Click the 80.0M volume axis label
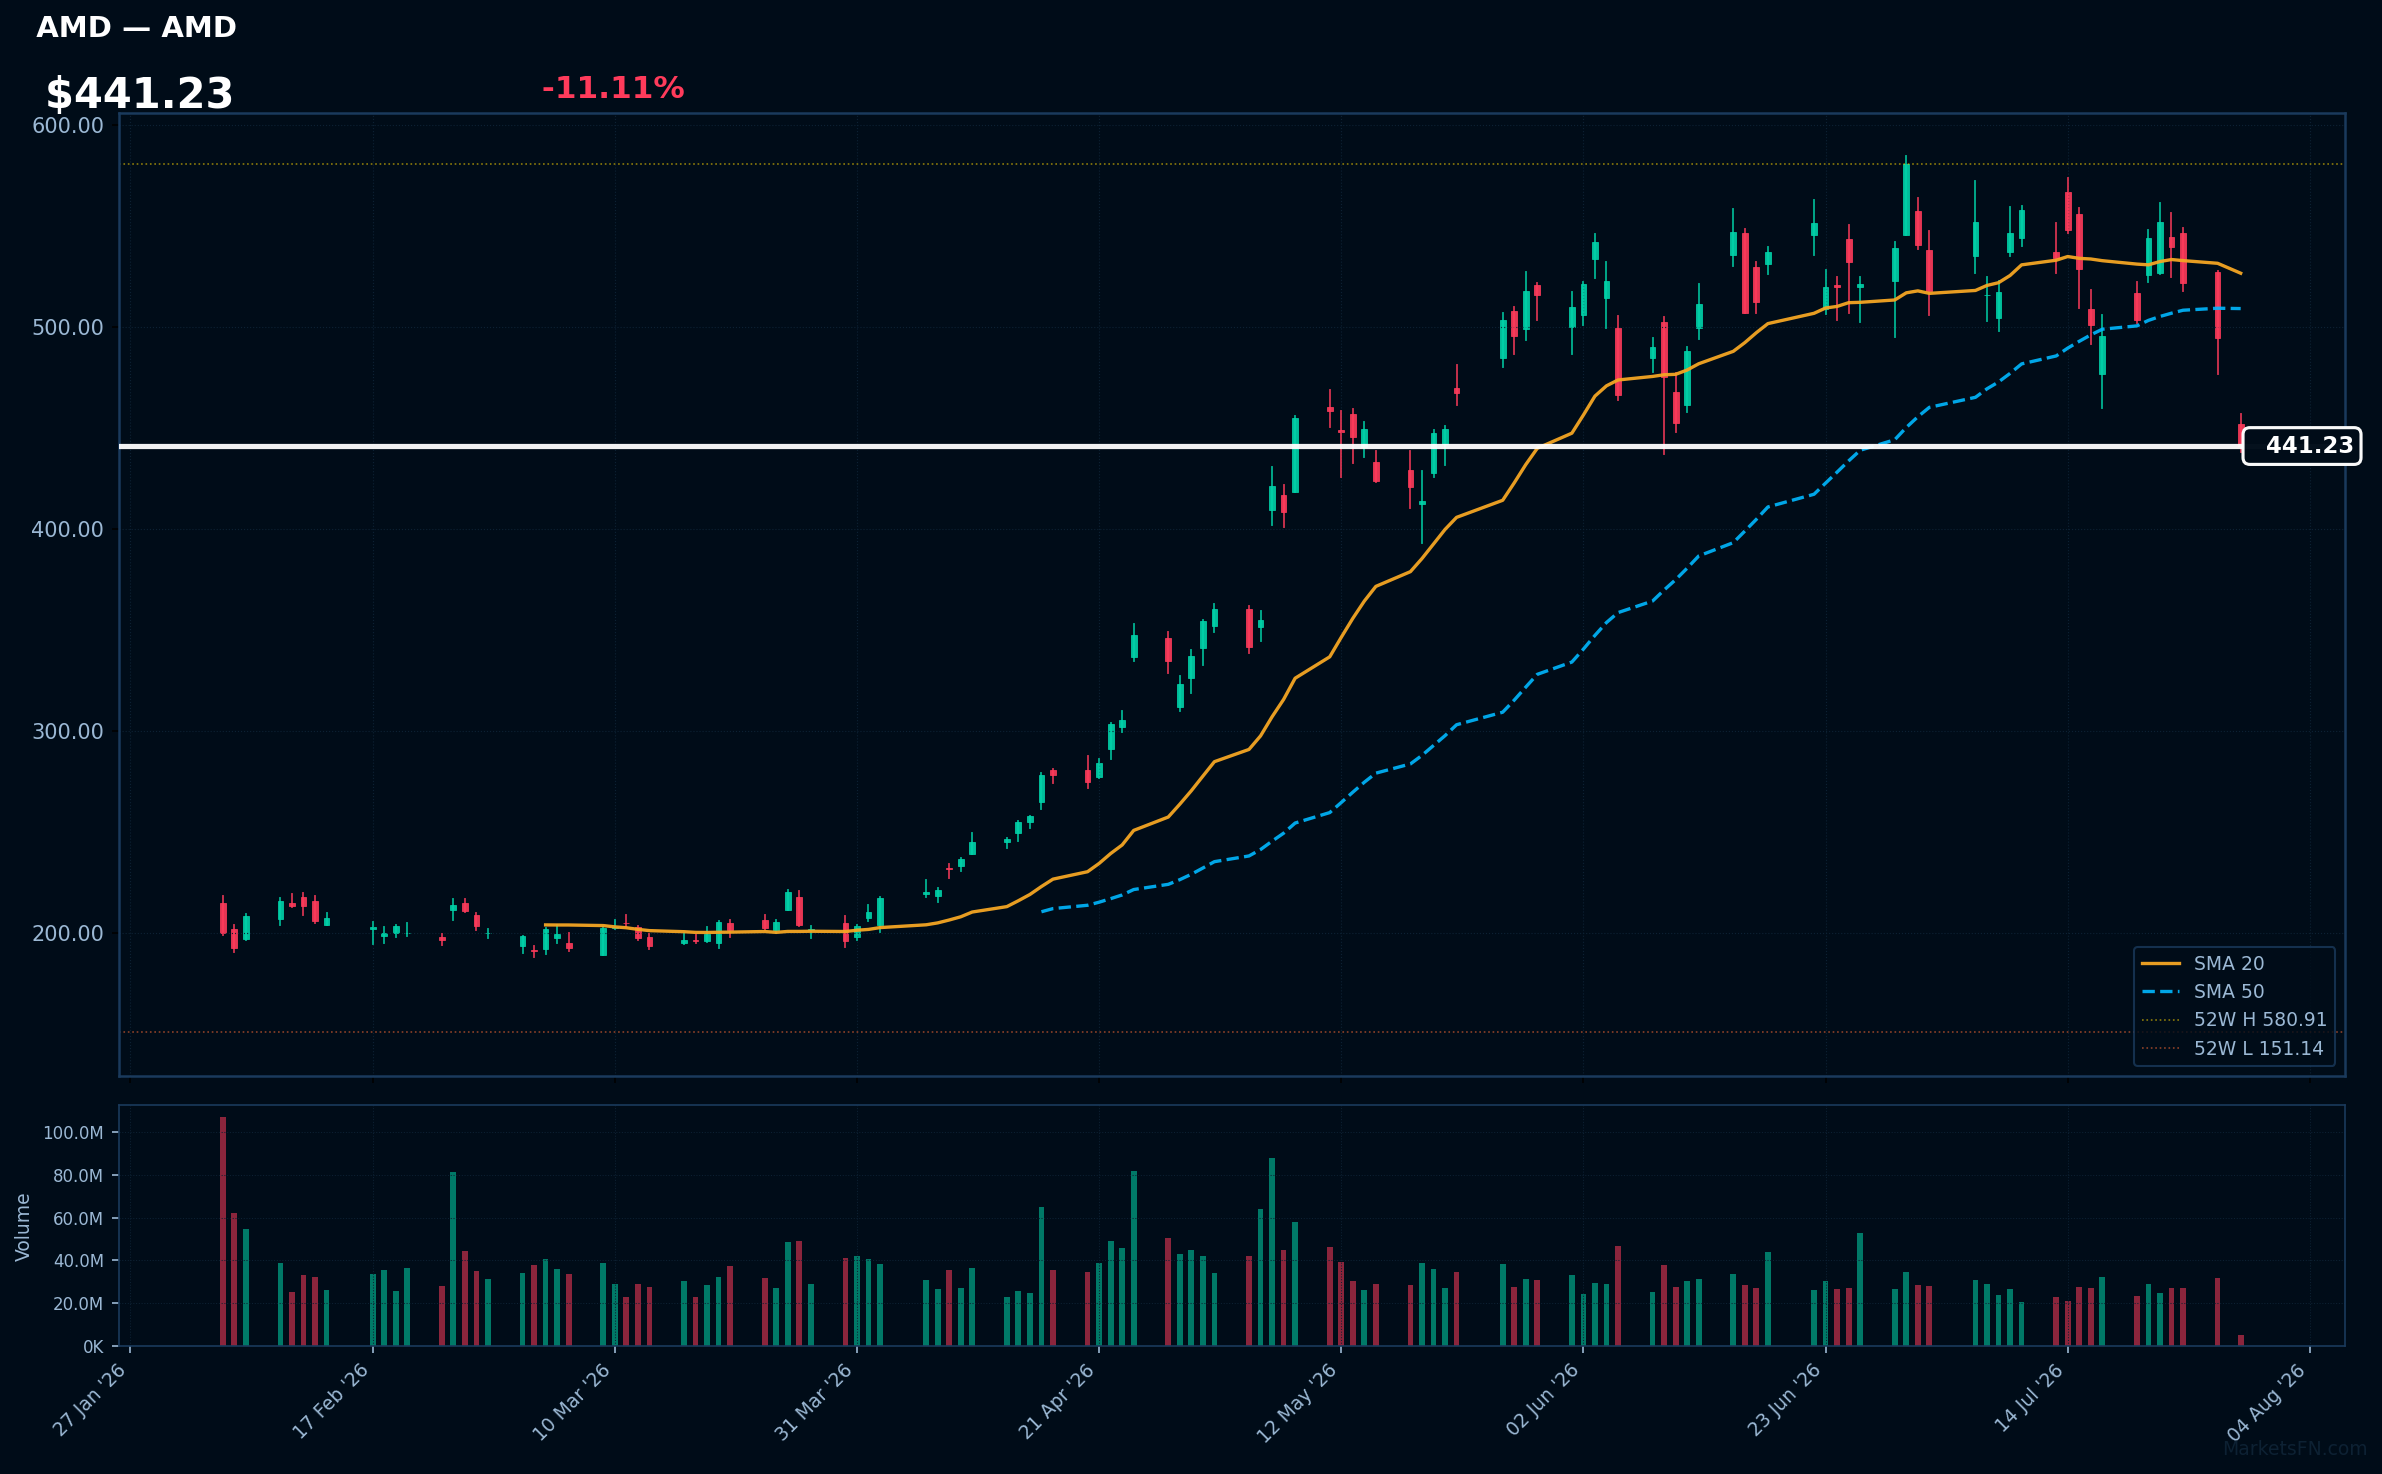This screenshot has width=2382, height=1474. (78, 1176)
